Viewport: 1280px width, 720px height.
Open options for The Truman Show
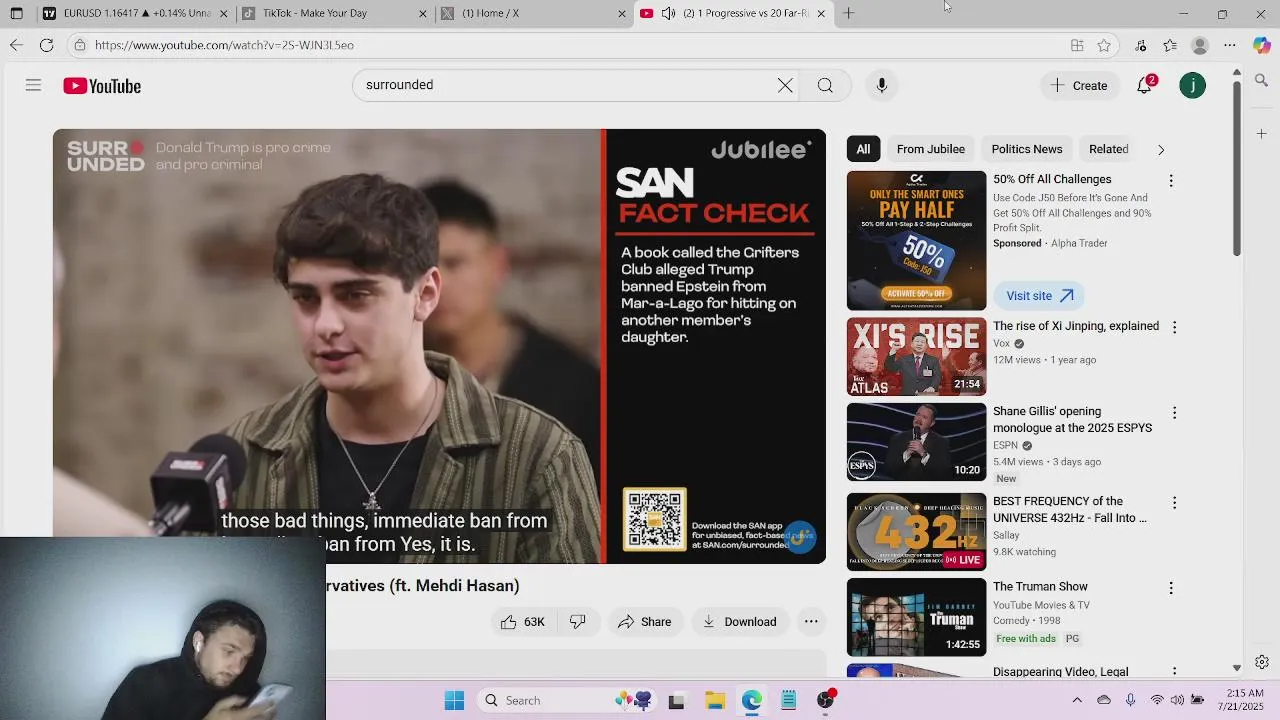pos(1171,588)
